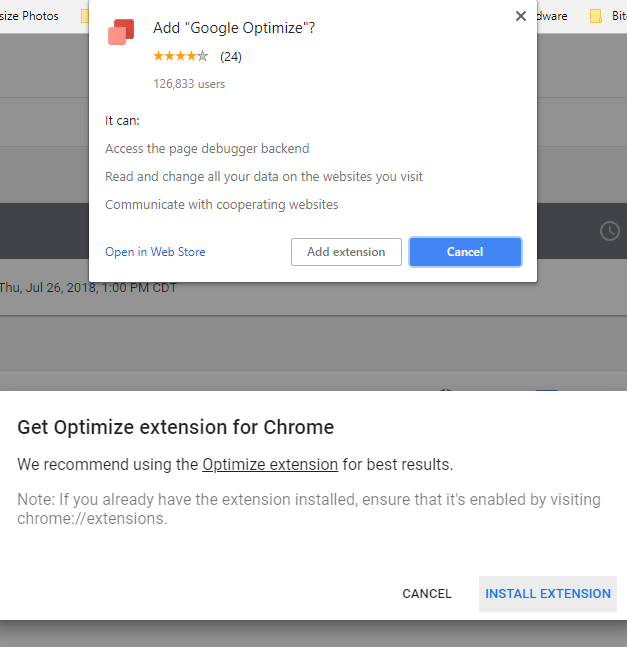This screenshot has width=627, height=647.
Task: Click the folder icon beside the Bit bookmark
Action: [x=596, y=16]
